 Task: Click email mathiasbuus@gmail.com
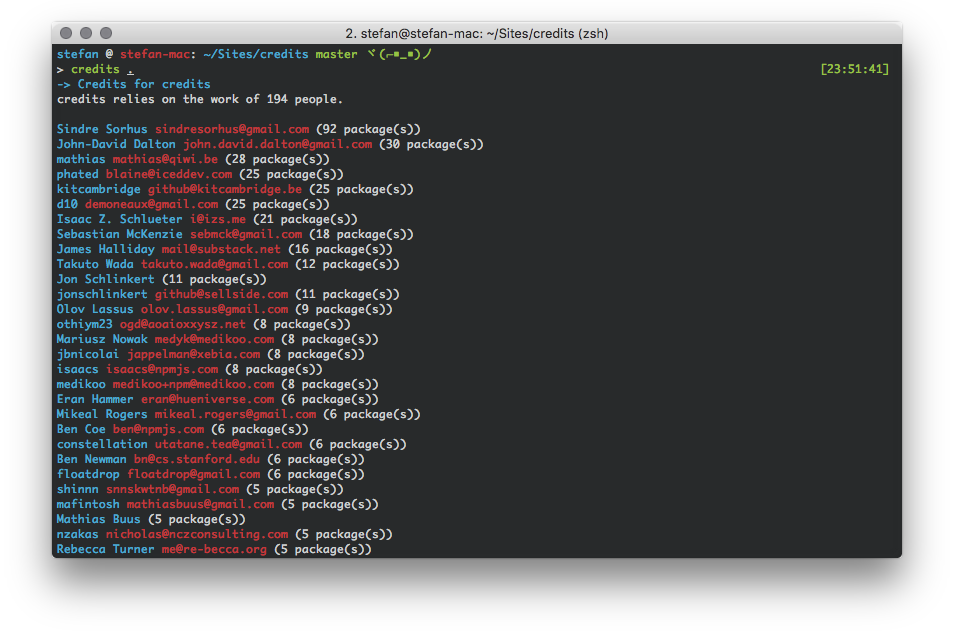pos(200,504)
